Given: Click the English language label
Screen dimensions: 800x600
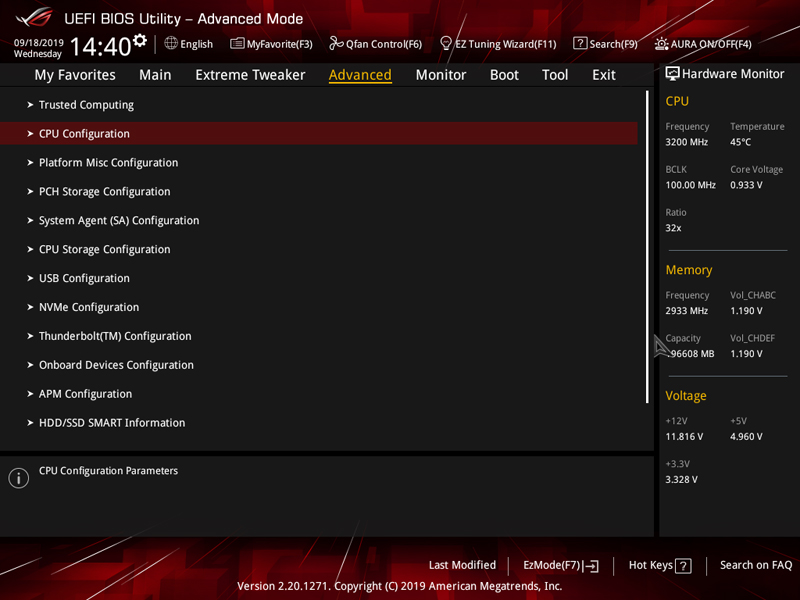Looking at the screenshot, I should [x=196, y=44].
